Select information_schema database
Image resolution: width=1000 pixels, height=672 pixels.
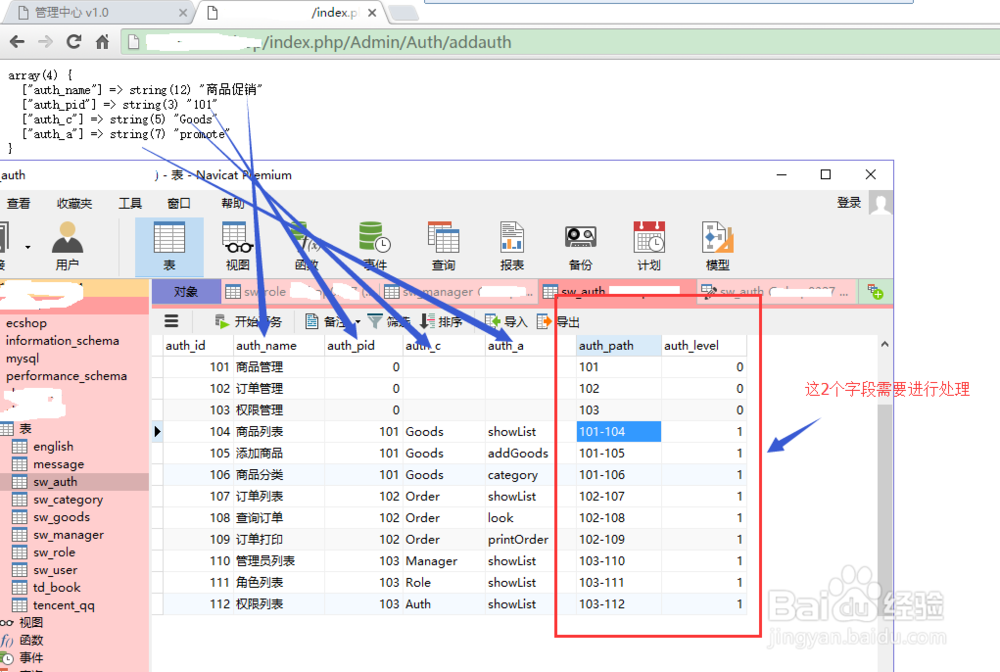click(x=62, y=340)
